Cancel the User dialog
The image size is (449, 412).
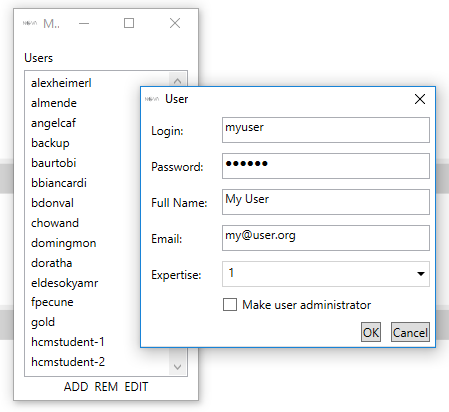coord(410,332)
